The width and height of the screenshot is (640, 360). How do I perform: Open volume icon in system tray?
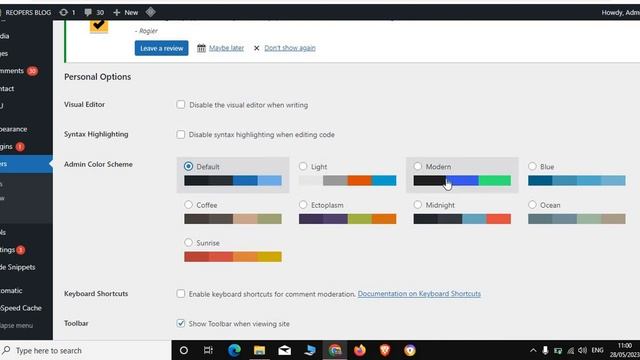click(582, 351)
